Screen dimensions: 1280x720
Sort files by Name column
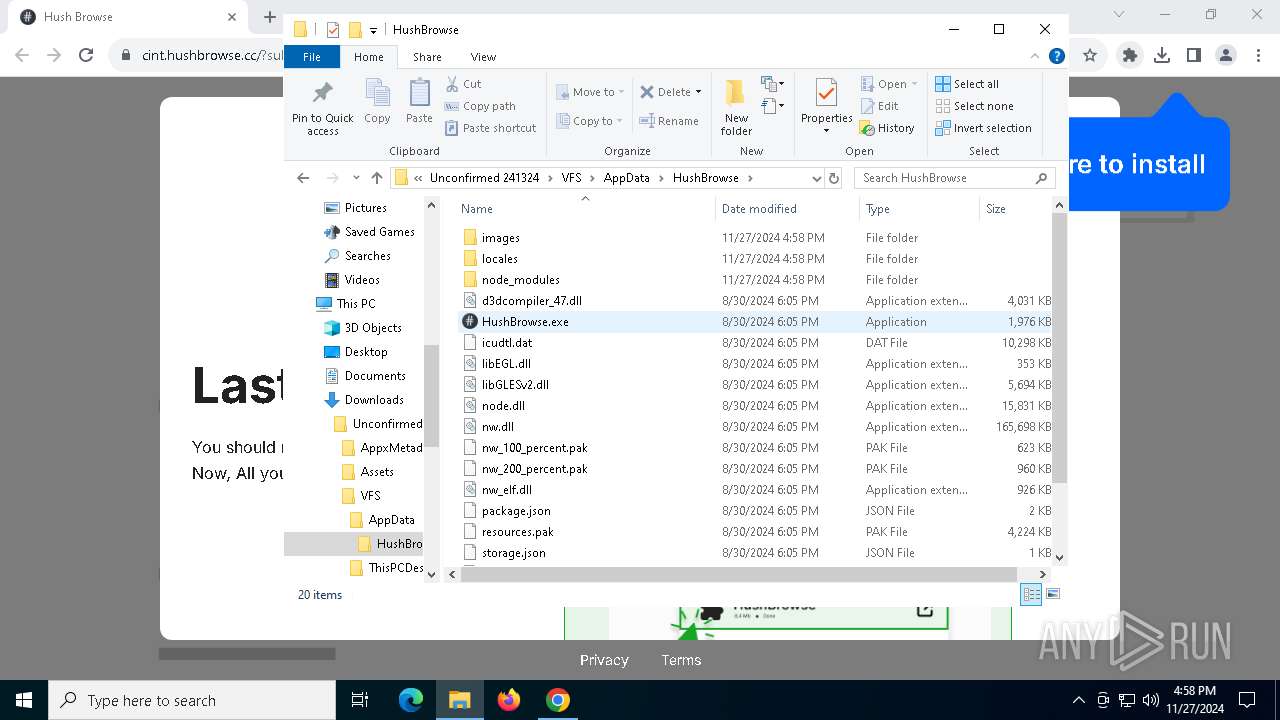585,208
